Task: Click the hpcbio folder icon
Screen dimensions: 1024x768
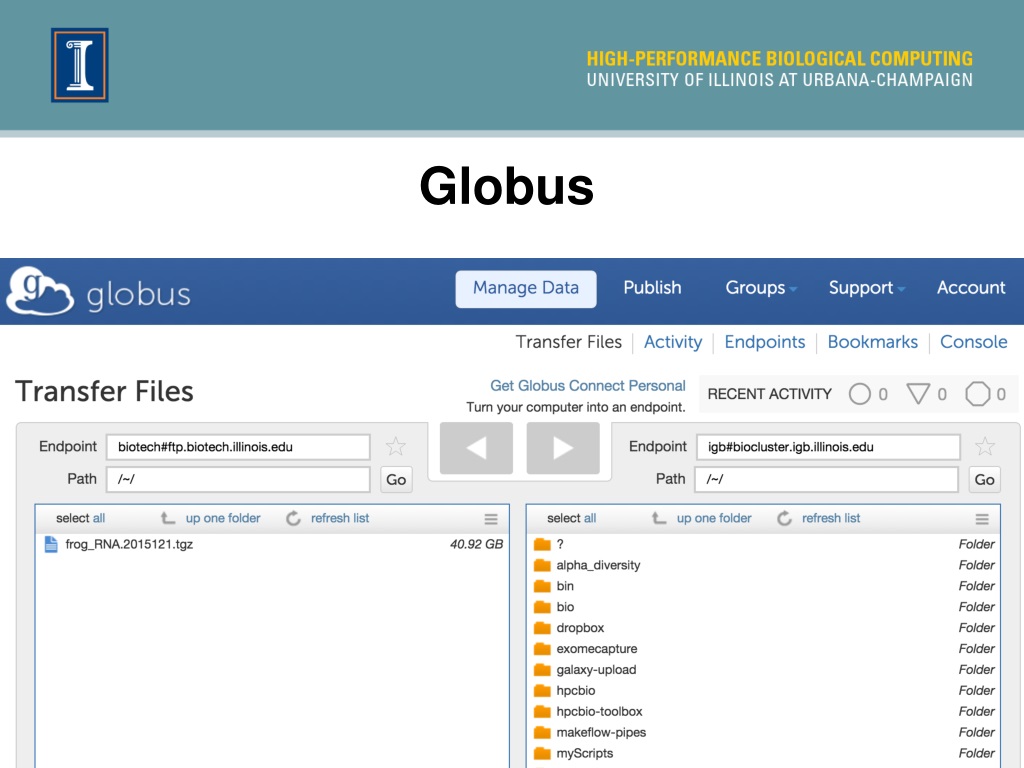Action: pyautogui.click(x=542, y=690)
